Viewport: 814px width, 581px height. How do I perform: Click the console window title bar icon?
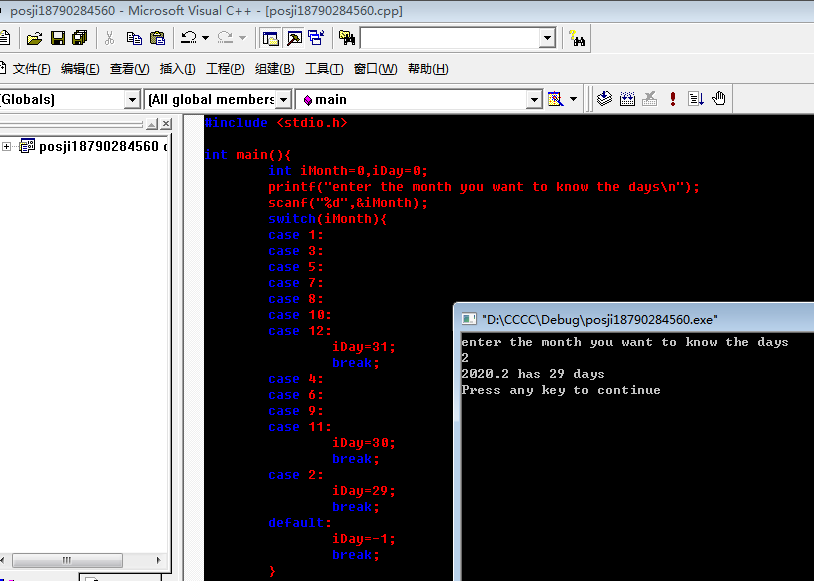469,319
